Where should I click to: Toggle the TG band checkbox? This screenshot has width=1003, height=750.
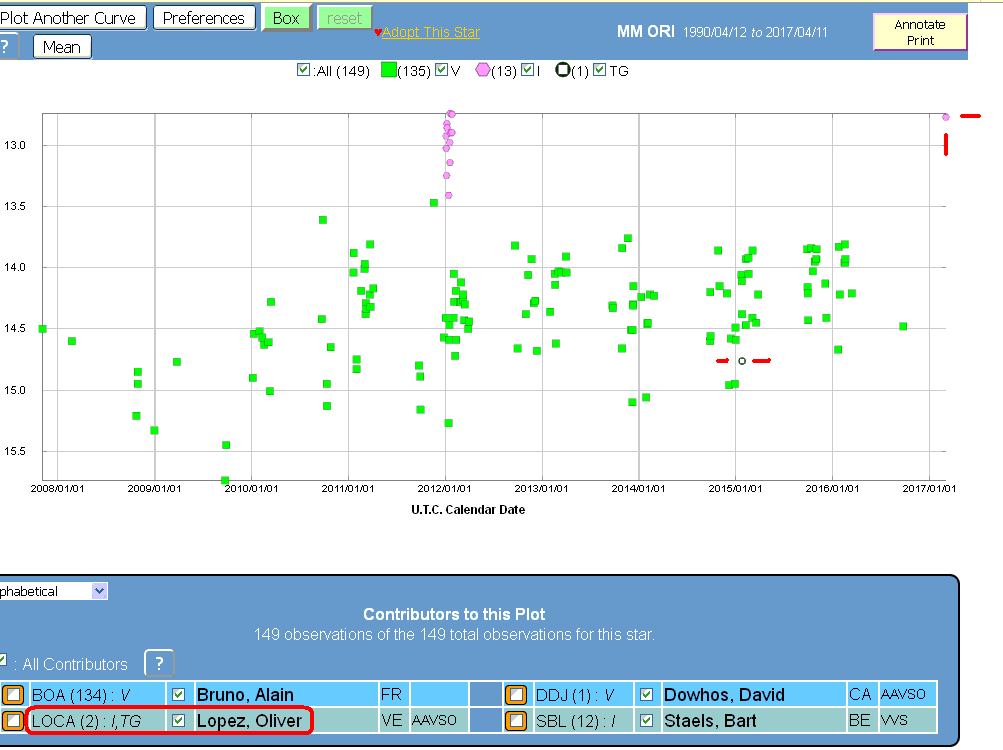[599, 71]
